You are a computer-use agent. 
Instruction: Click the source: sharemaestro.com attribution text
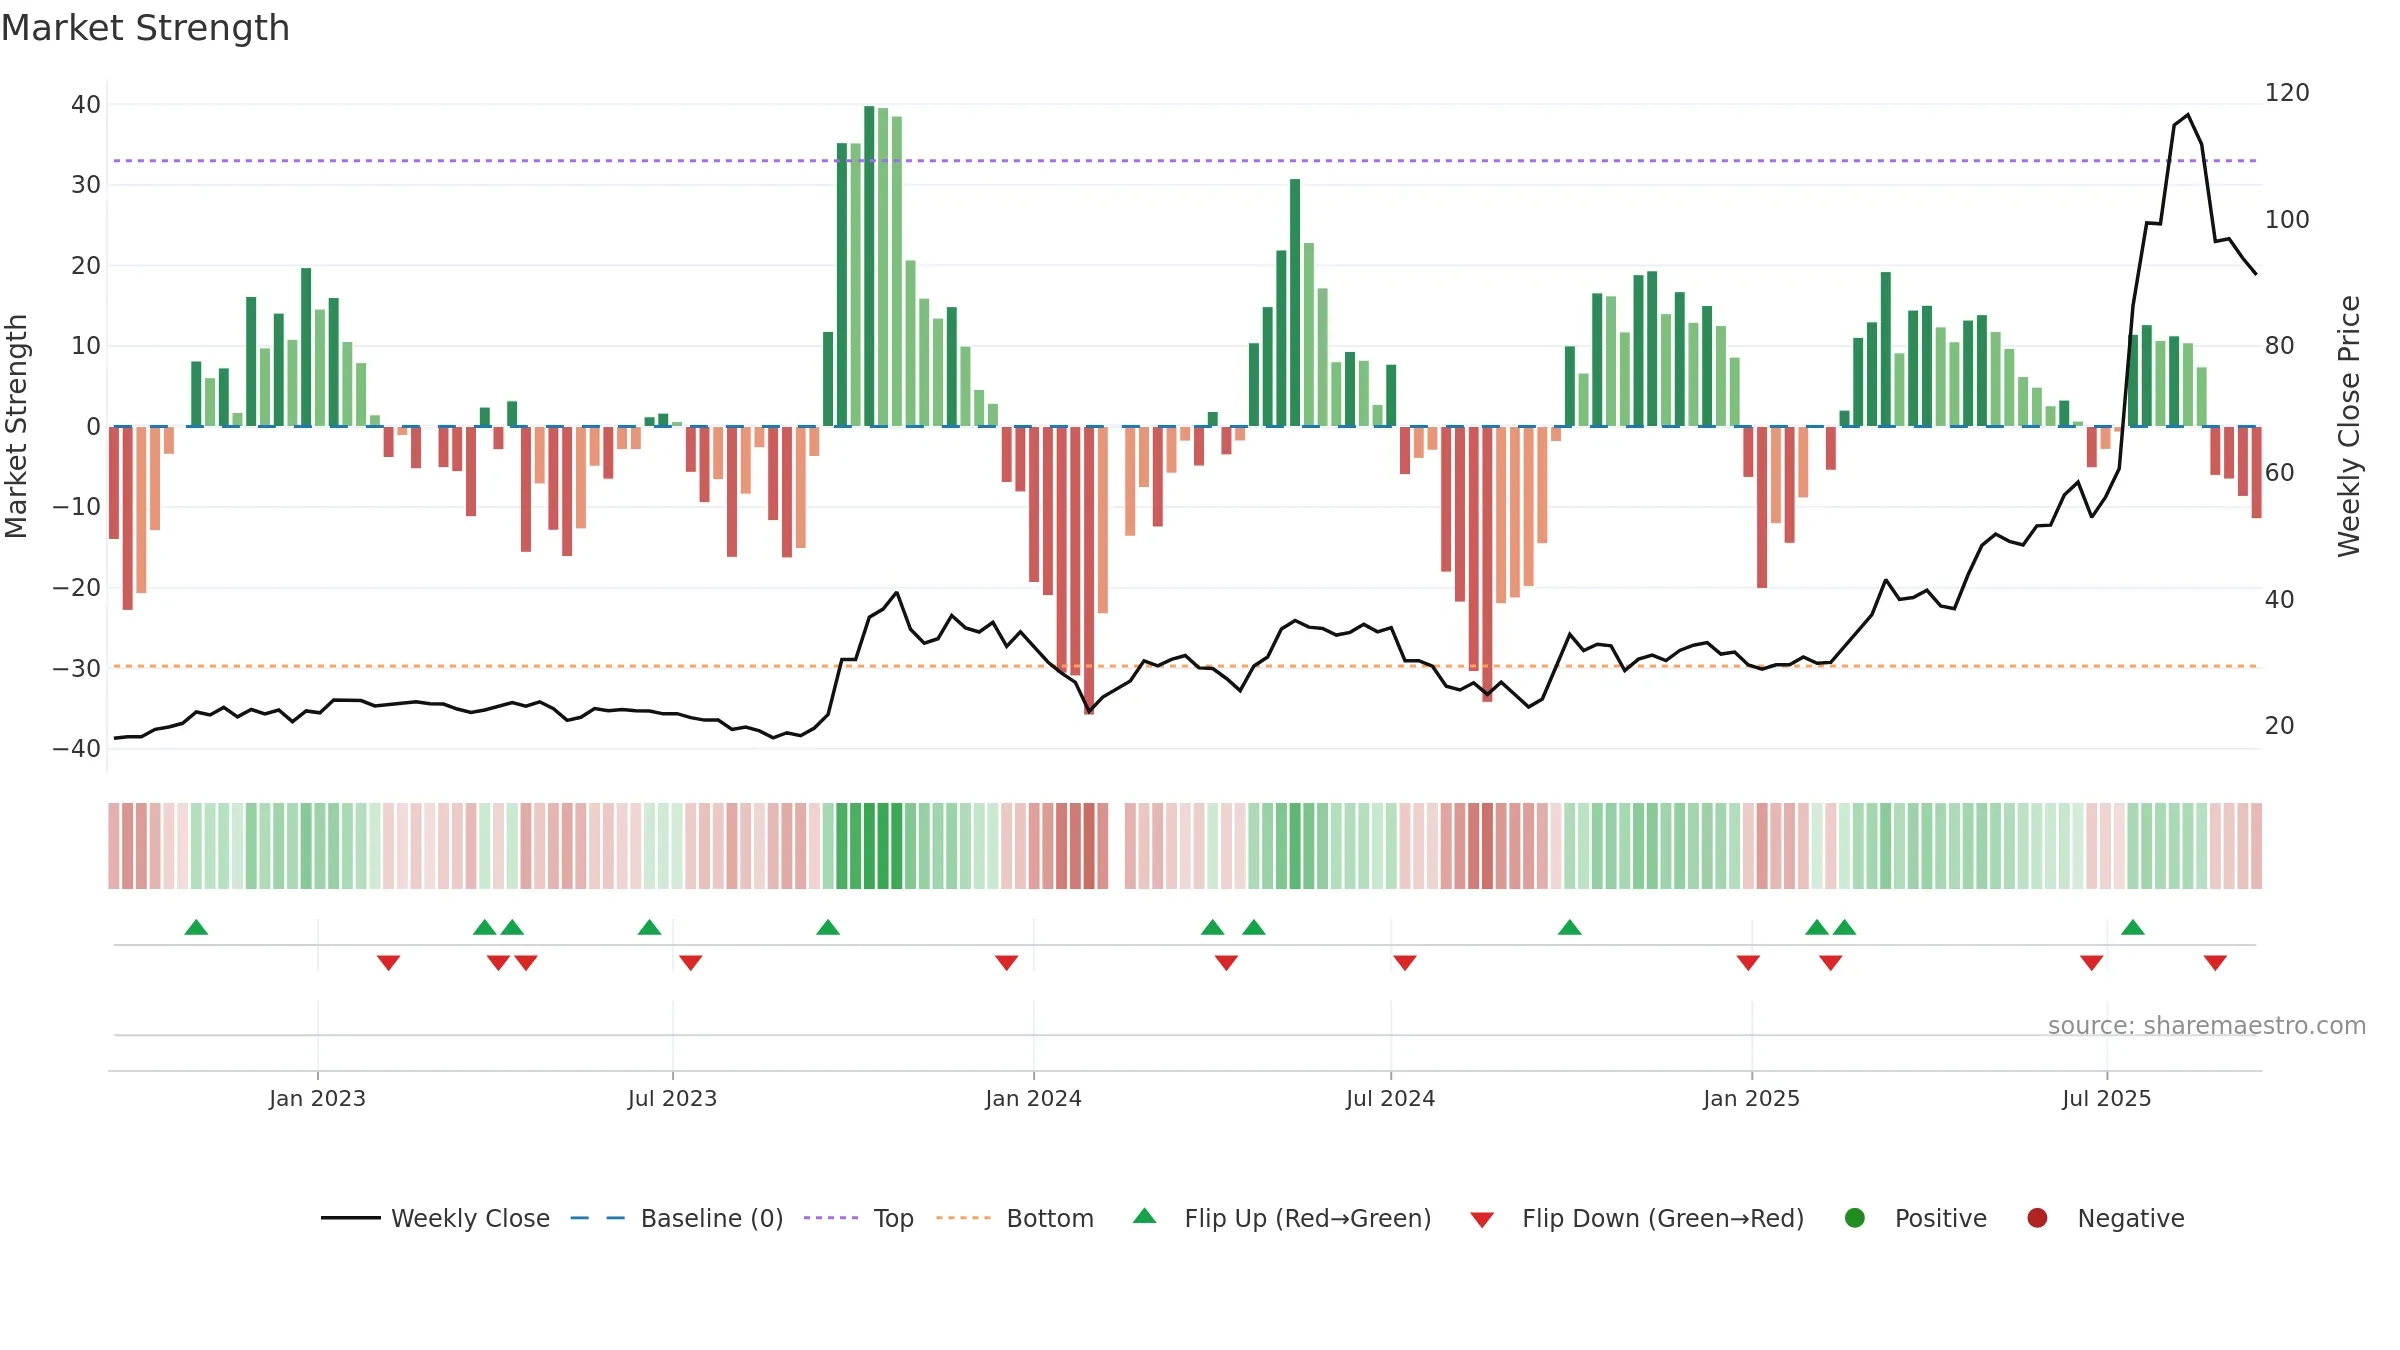click(2207, 1026)
